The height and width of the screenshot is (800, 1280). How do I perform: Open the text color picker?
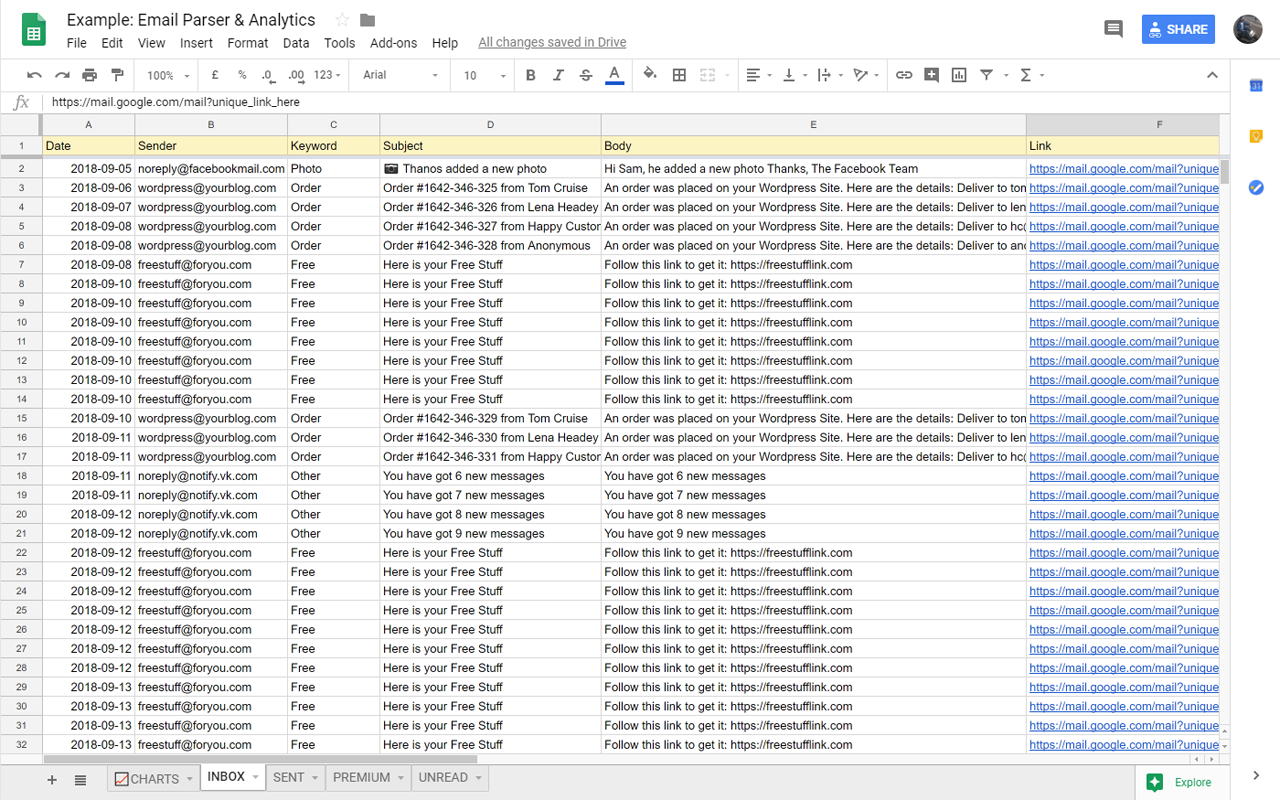613,75
